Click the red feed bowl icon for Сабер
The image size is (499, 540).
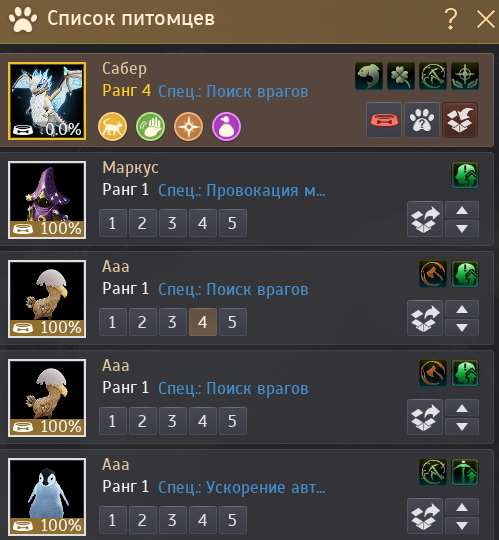(x=384, y=120)
